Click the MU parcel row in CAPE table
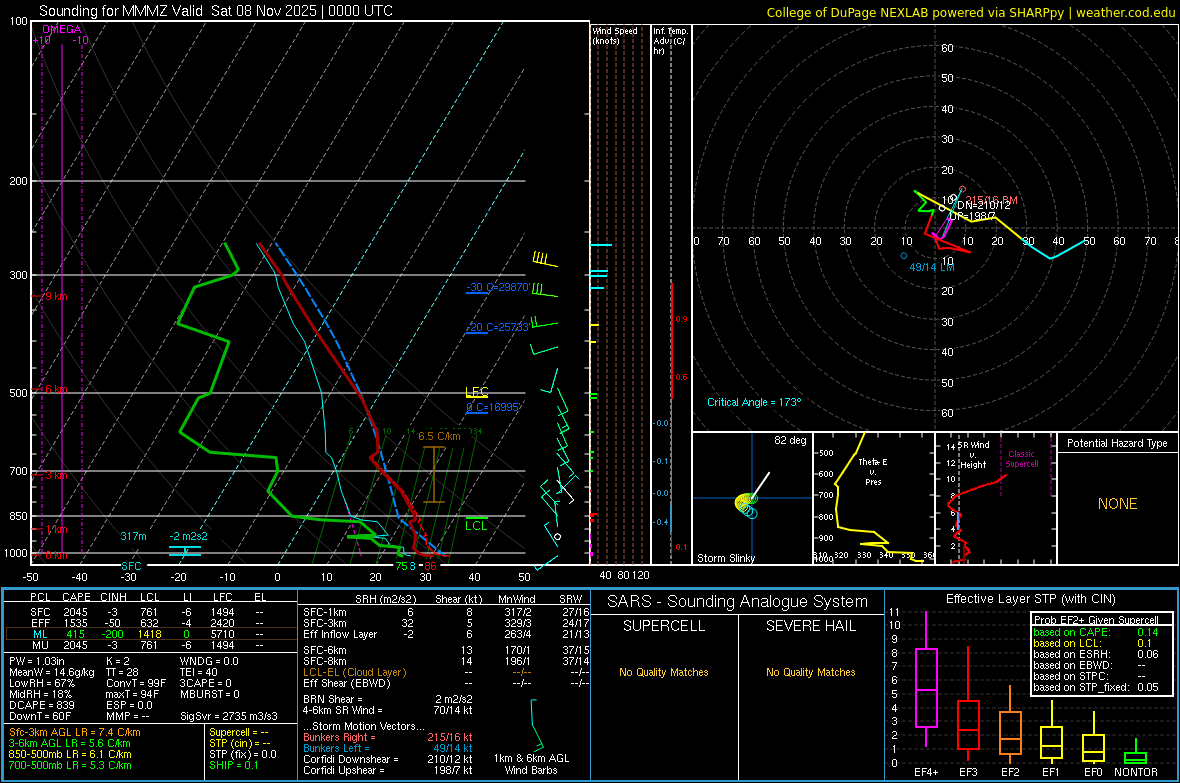This screenshot has width=1180, height=783. (149, 645)
